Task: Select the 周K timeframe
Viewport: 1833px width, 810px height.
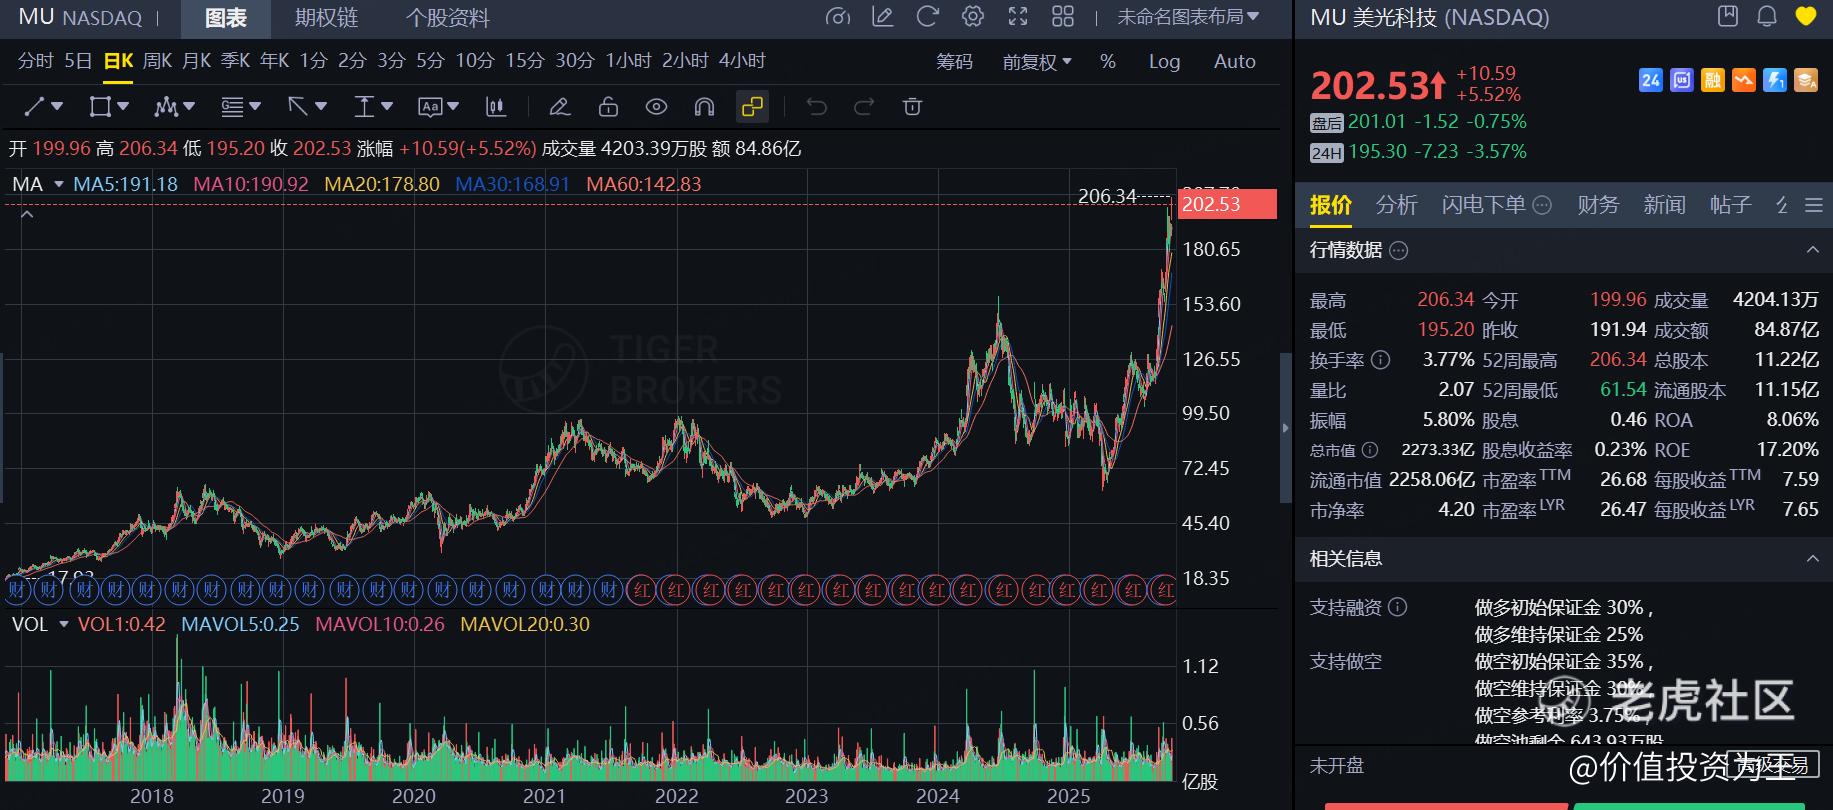Action: pos(157,61)
